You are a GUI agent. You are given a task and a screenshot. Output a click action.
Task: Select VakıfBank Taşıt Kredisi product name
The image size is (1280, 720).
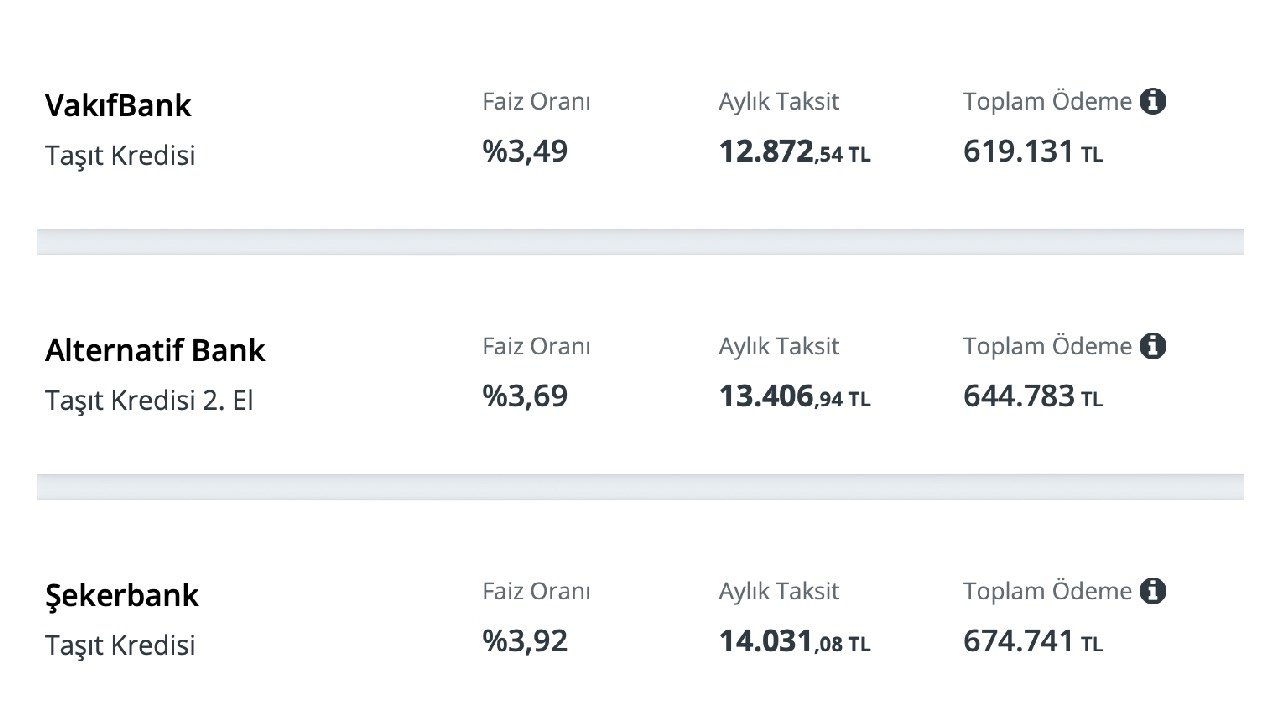coord(120,156)
